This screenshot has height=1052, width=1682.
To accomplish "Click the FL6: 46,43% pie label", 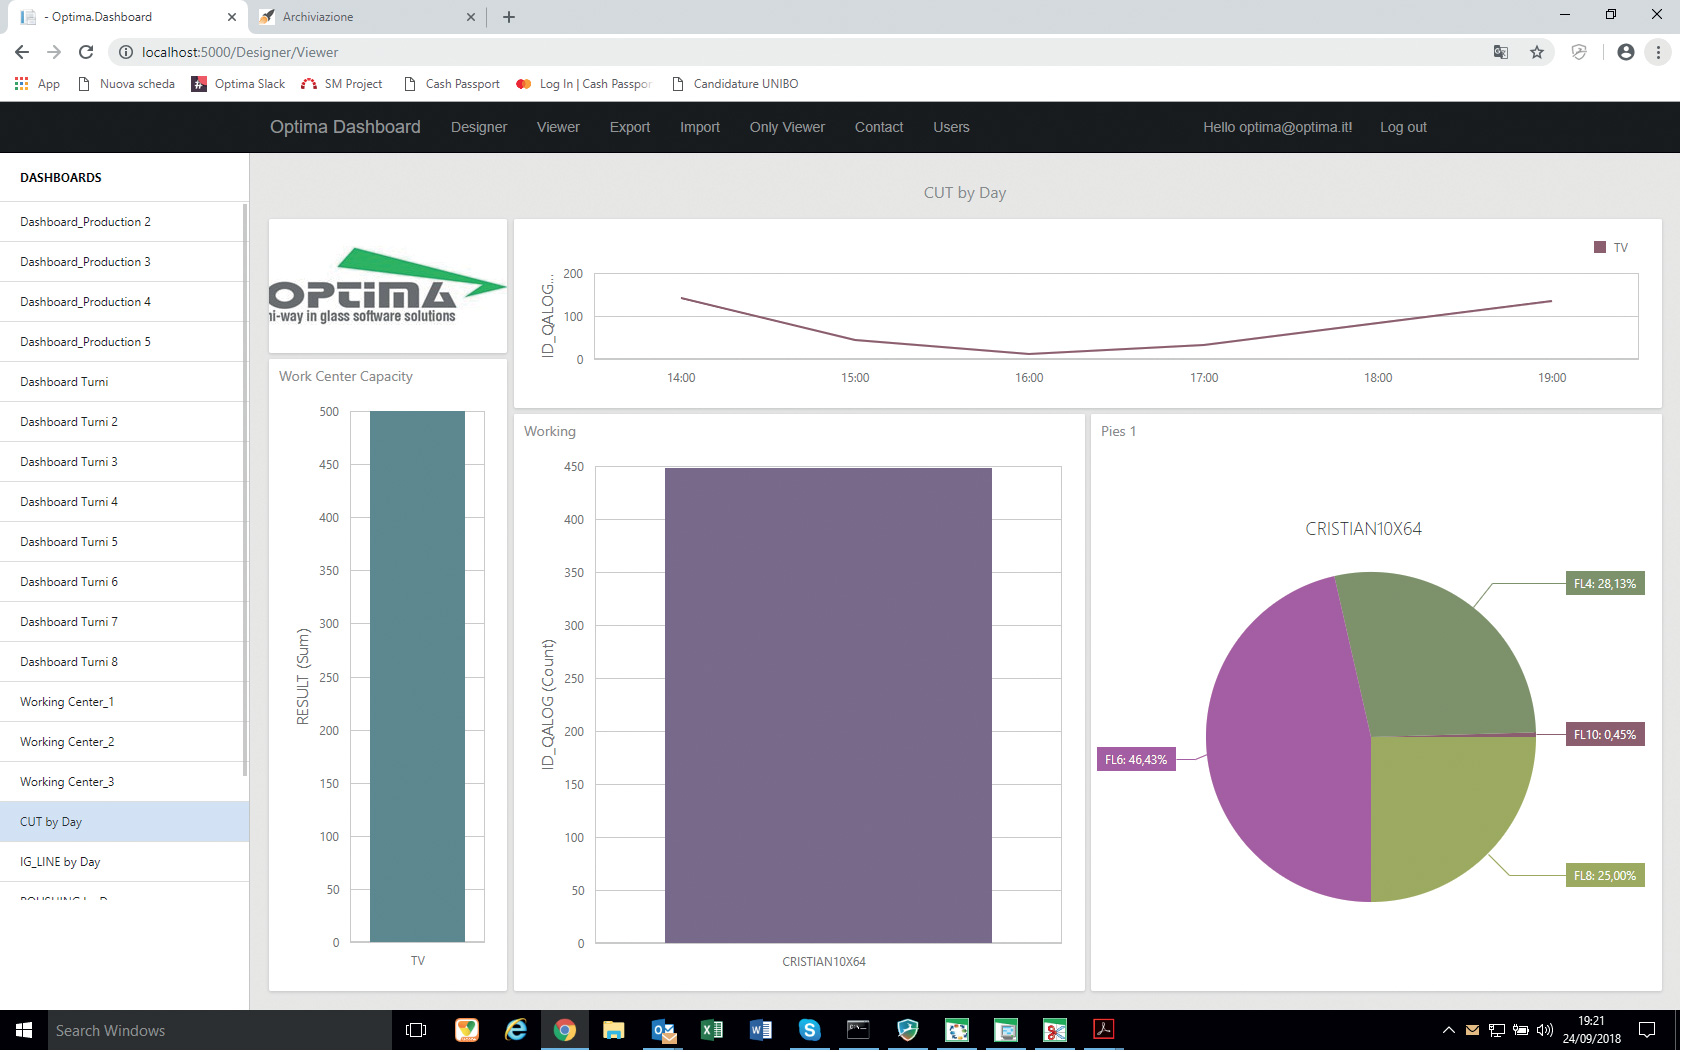I will (1136, 760).
